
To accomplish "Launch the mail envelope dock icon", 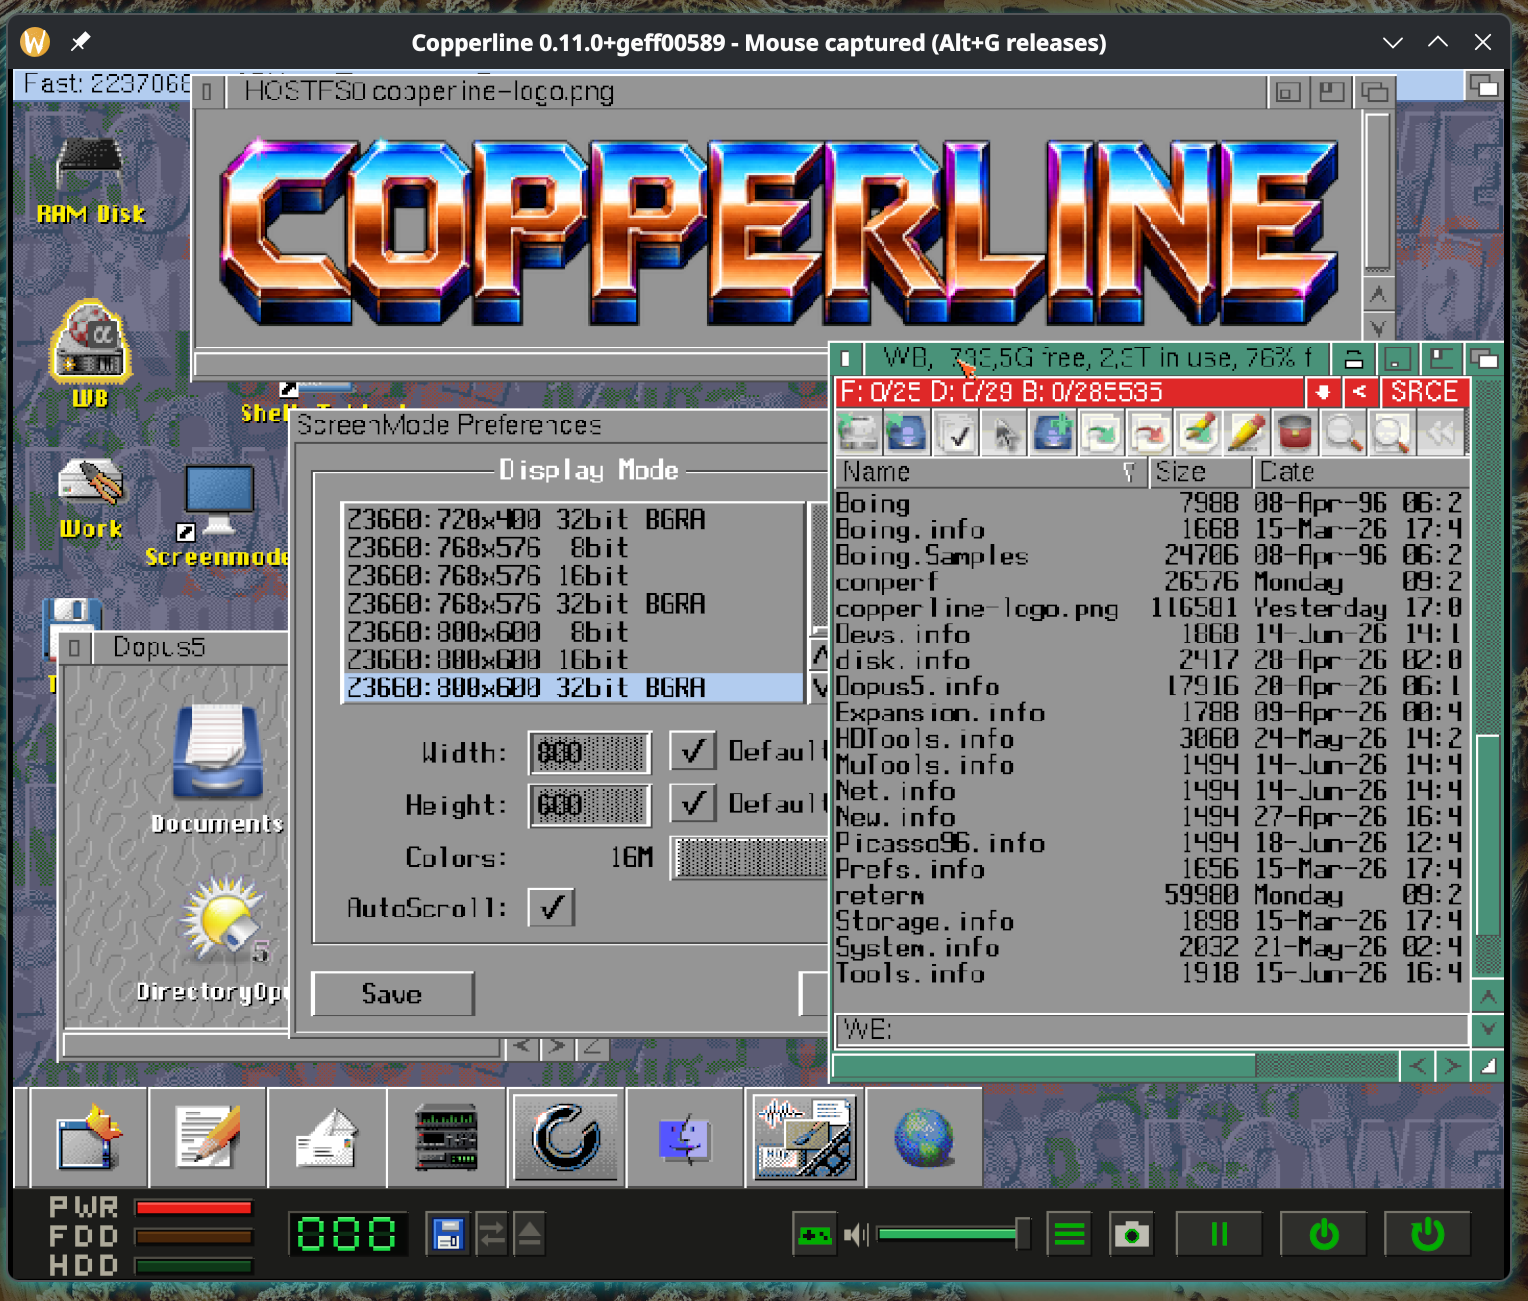I will click(326, 1138).
